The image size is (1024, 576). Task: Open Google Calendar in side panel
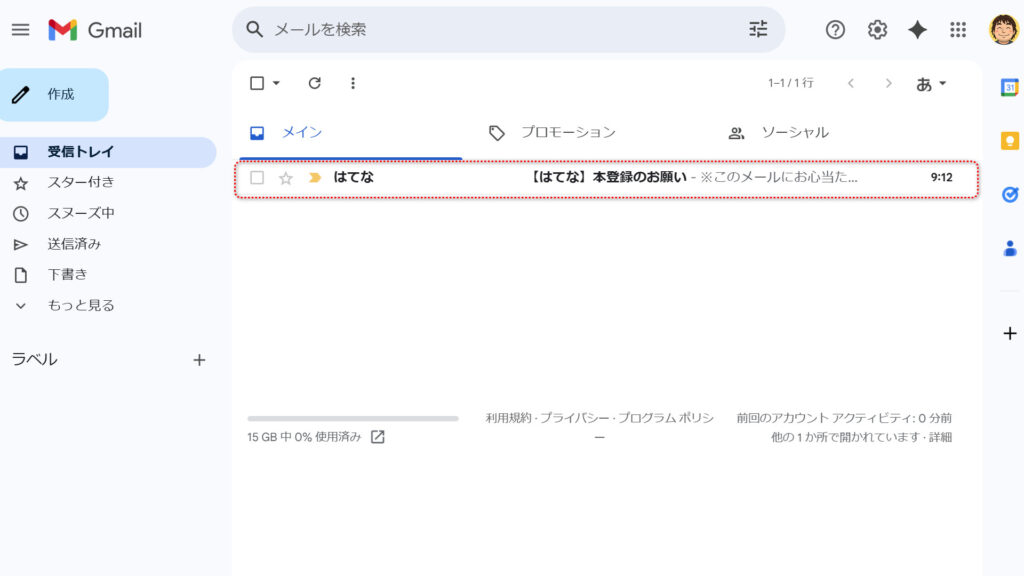click(x=1009, y=87)
